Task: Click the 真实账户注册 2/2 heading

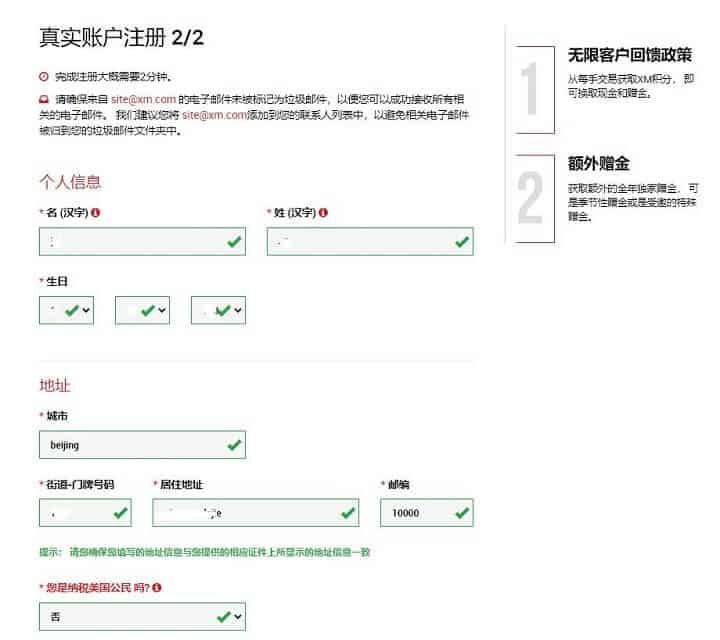Action: (121, 38)
